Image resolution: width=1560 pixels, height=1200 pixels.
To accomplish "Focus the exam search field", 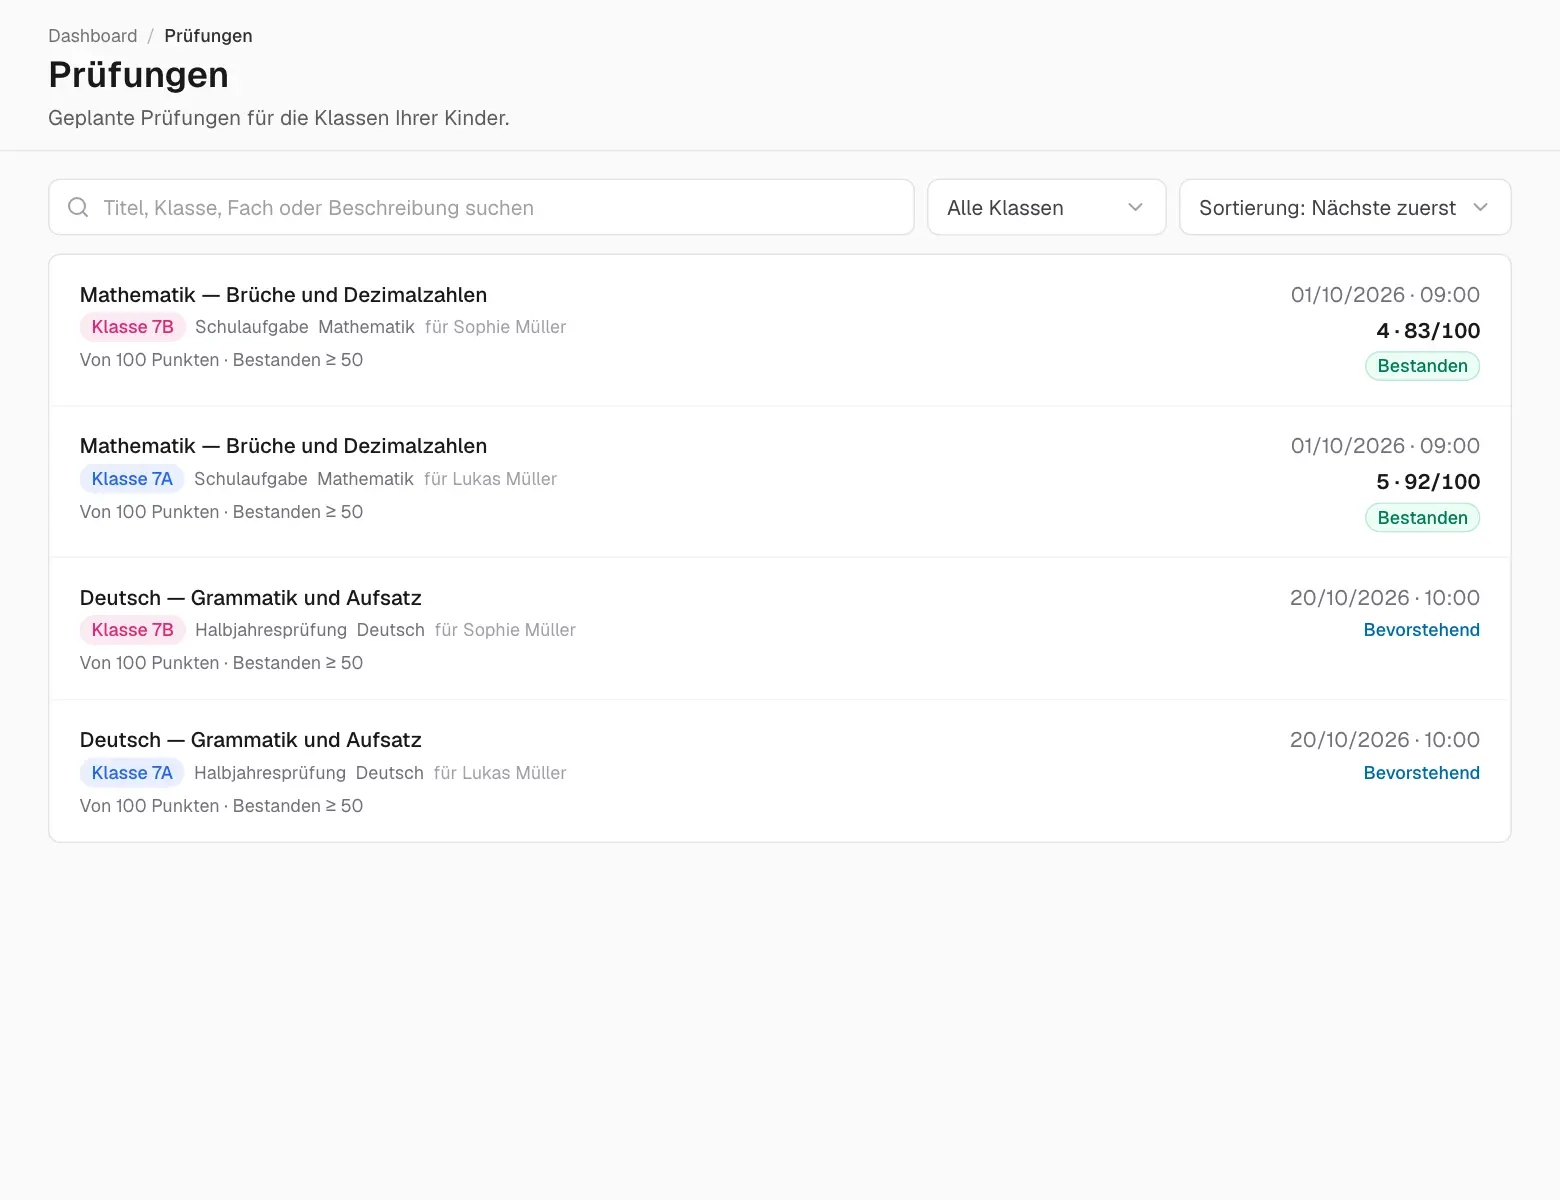I will (481, 207).
